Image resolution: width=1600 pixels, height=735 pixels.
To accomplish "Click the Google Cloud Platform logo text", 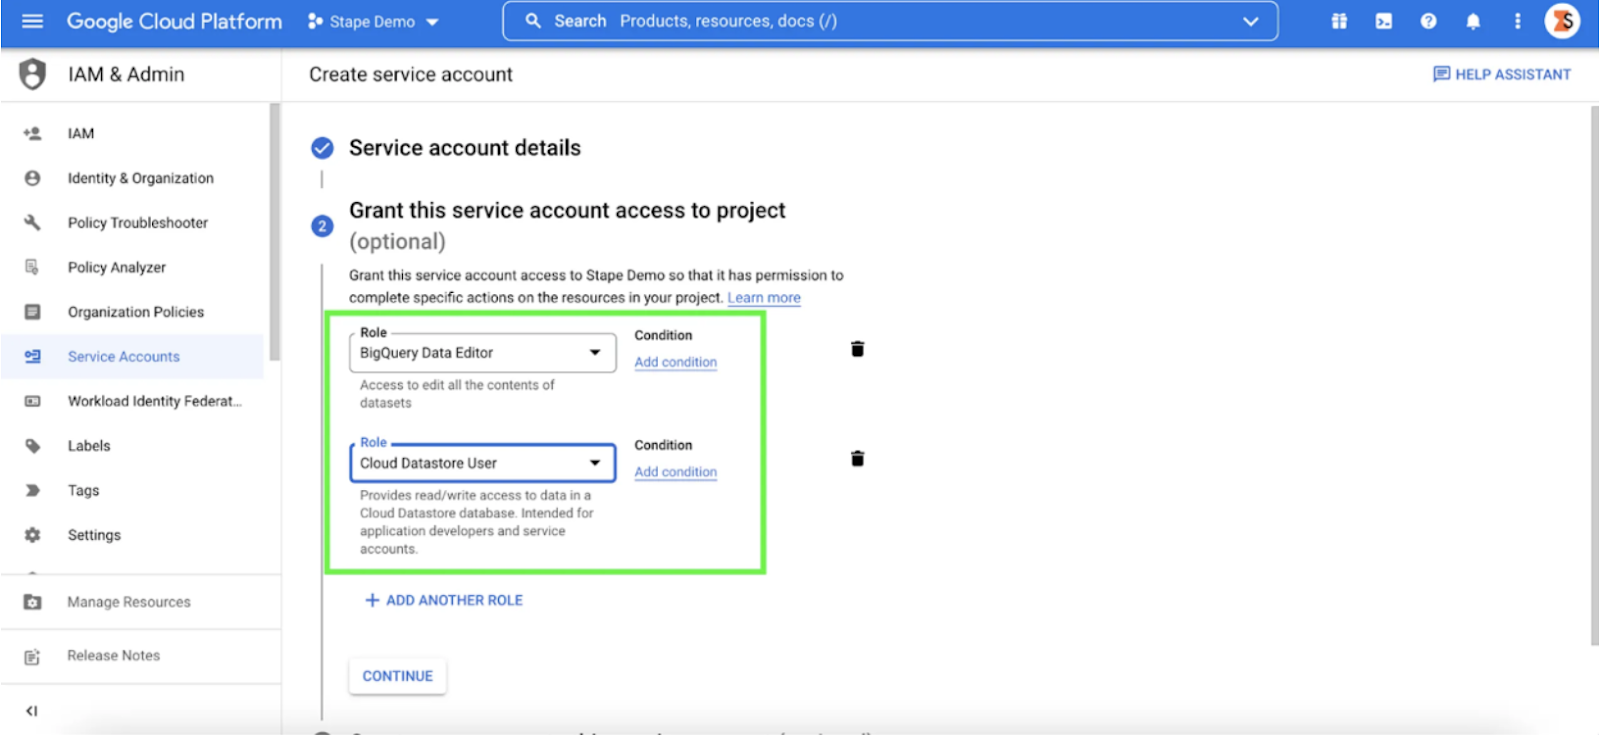I will pos(175,21).
